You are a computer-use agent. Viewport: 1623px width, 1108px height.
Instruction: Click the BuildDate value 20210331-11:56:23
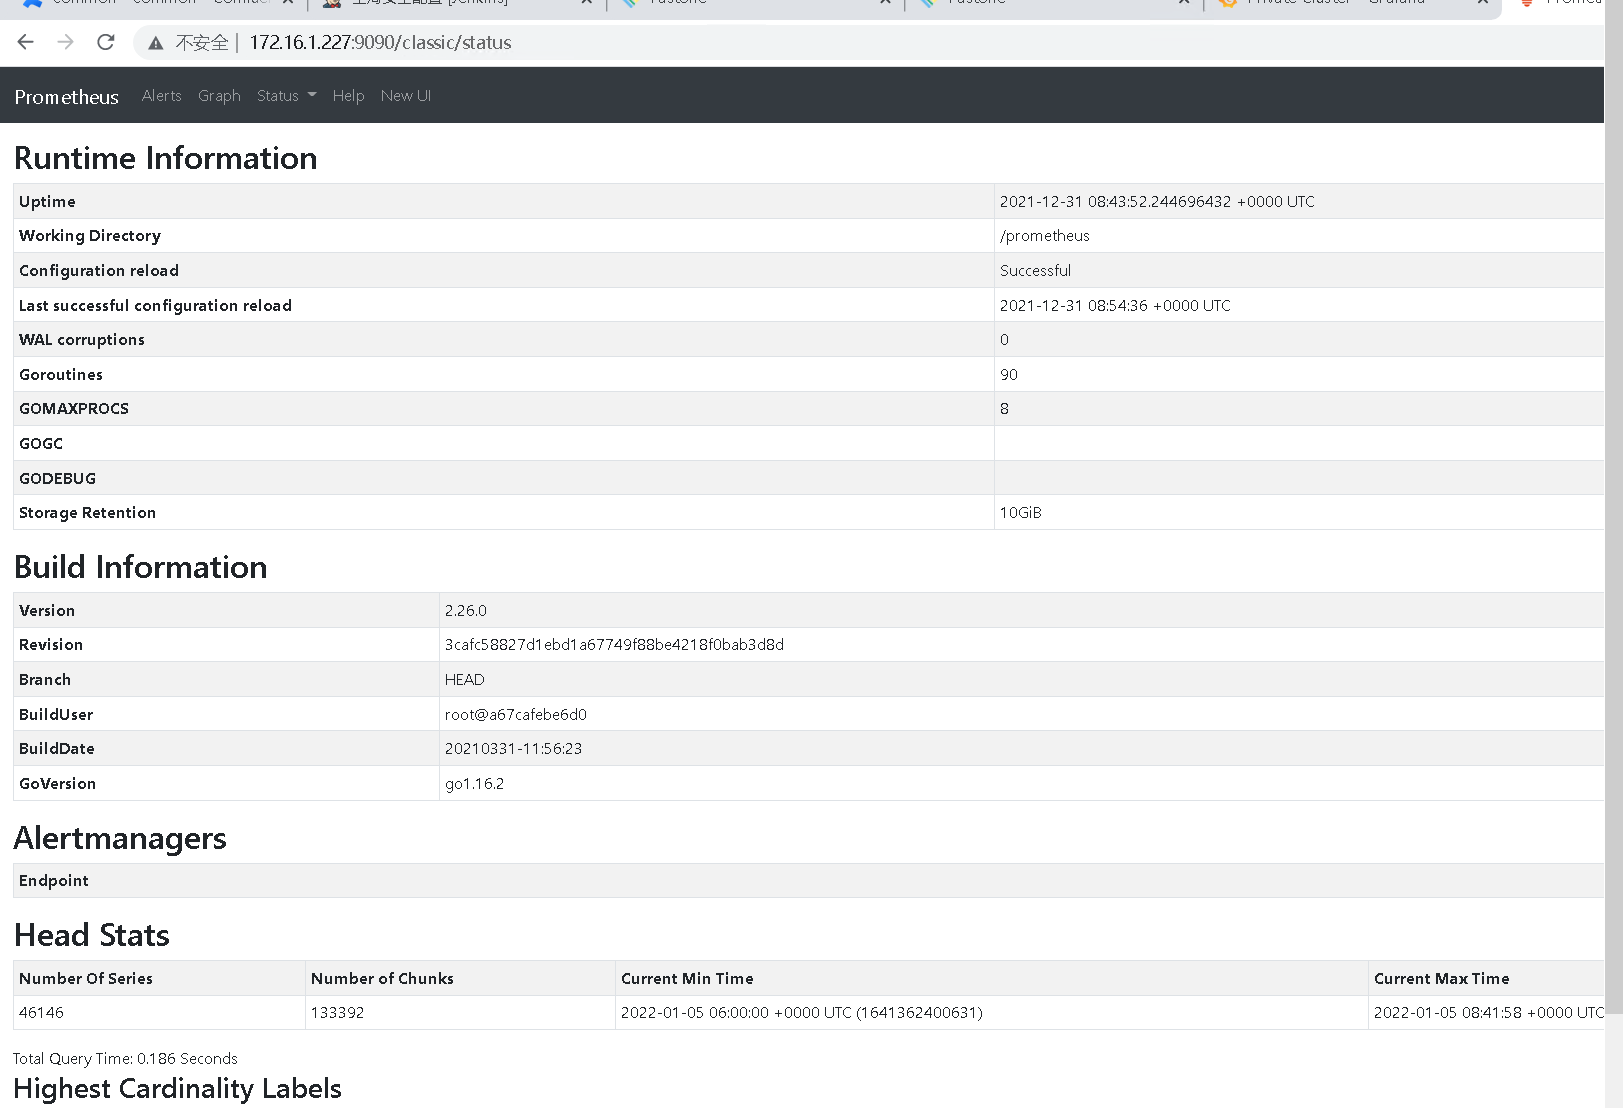[513, 749]
